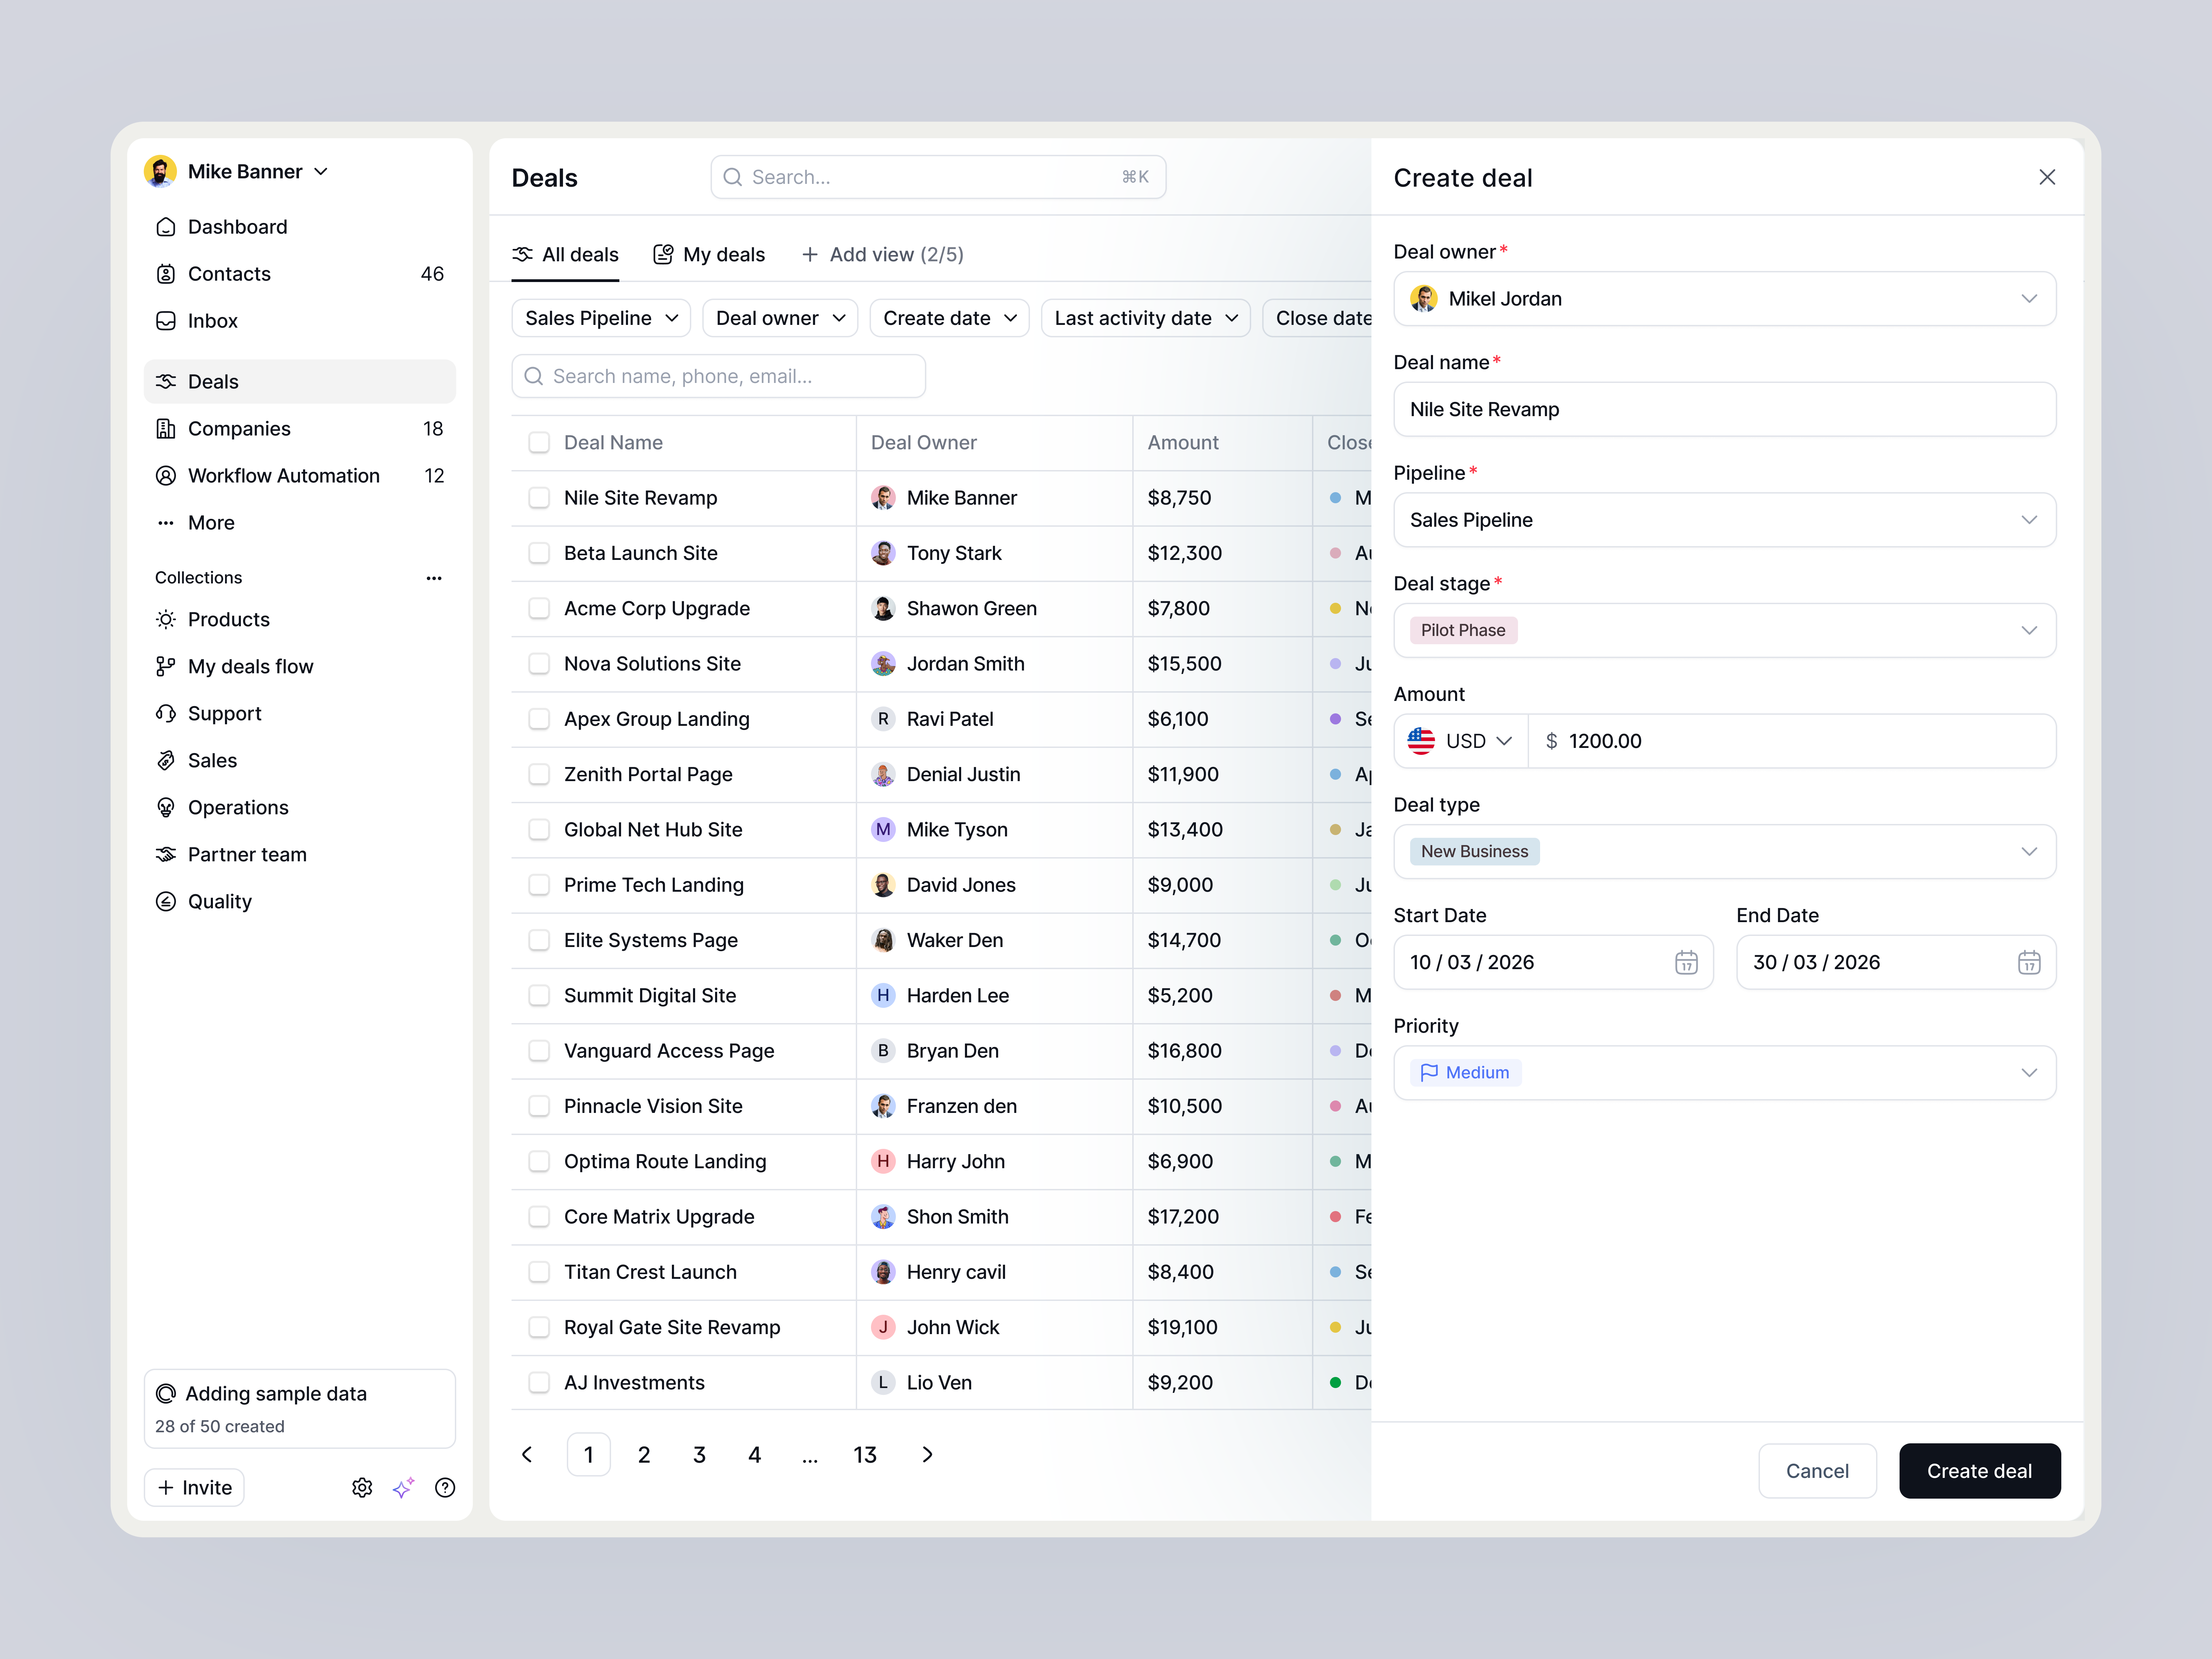Check the Zenith Portal Page row checkbox

click(x=539, y=774)
